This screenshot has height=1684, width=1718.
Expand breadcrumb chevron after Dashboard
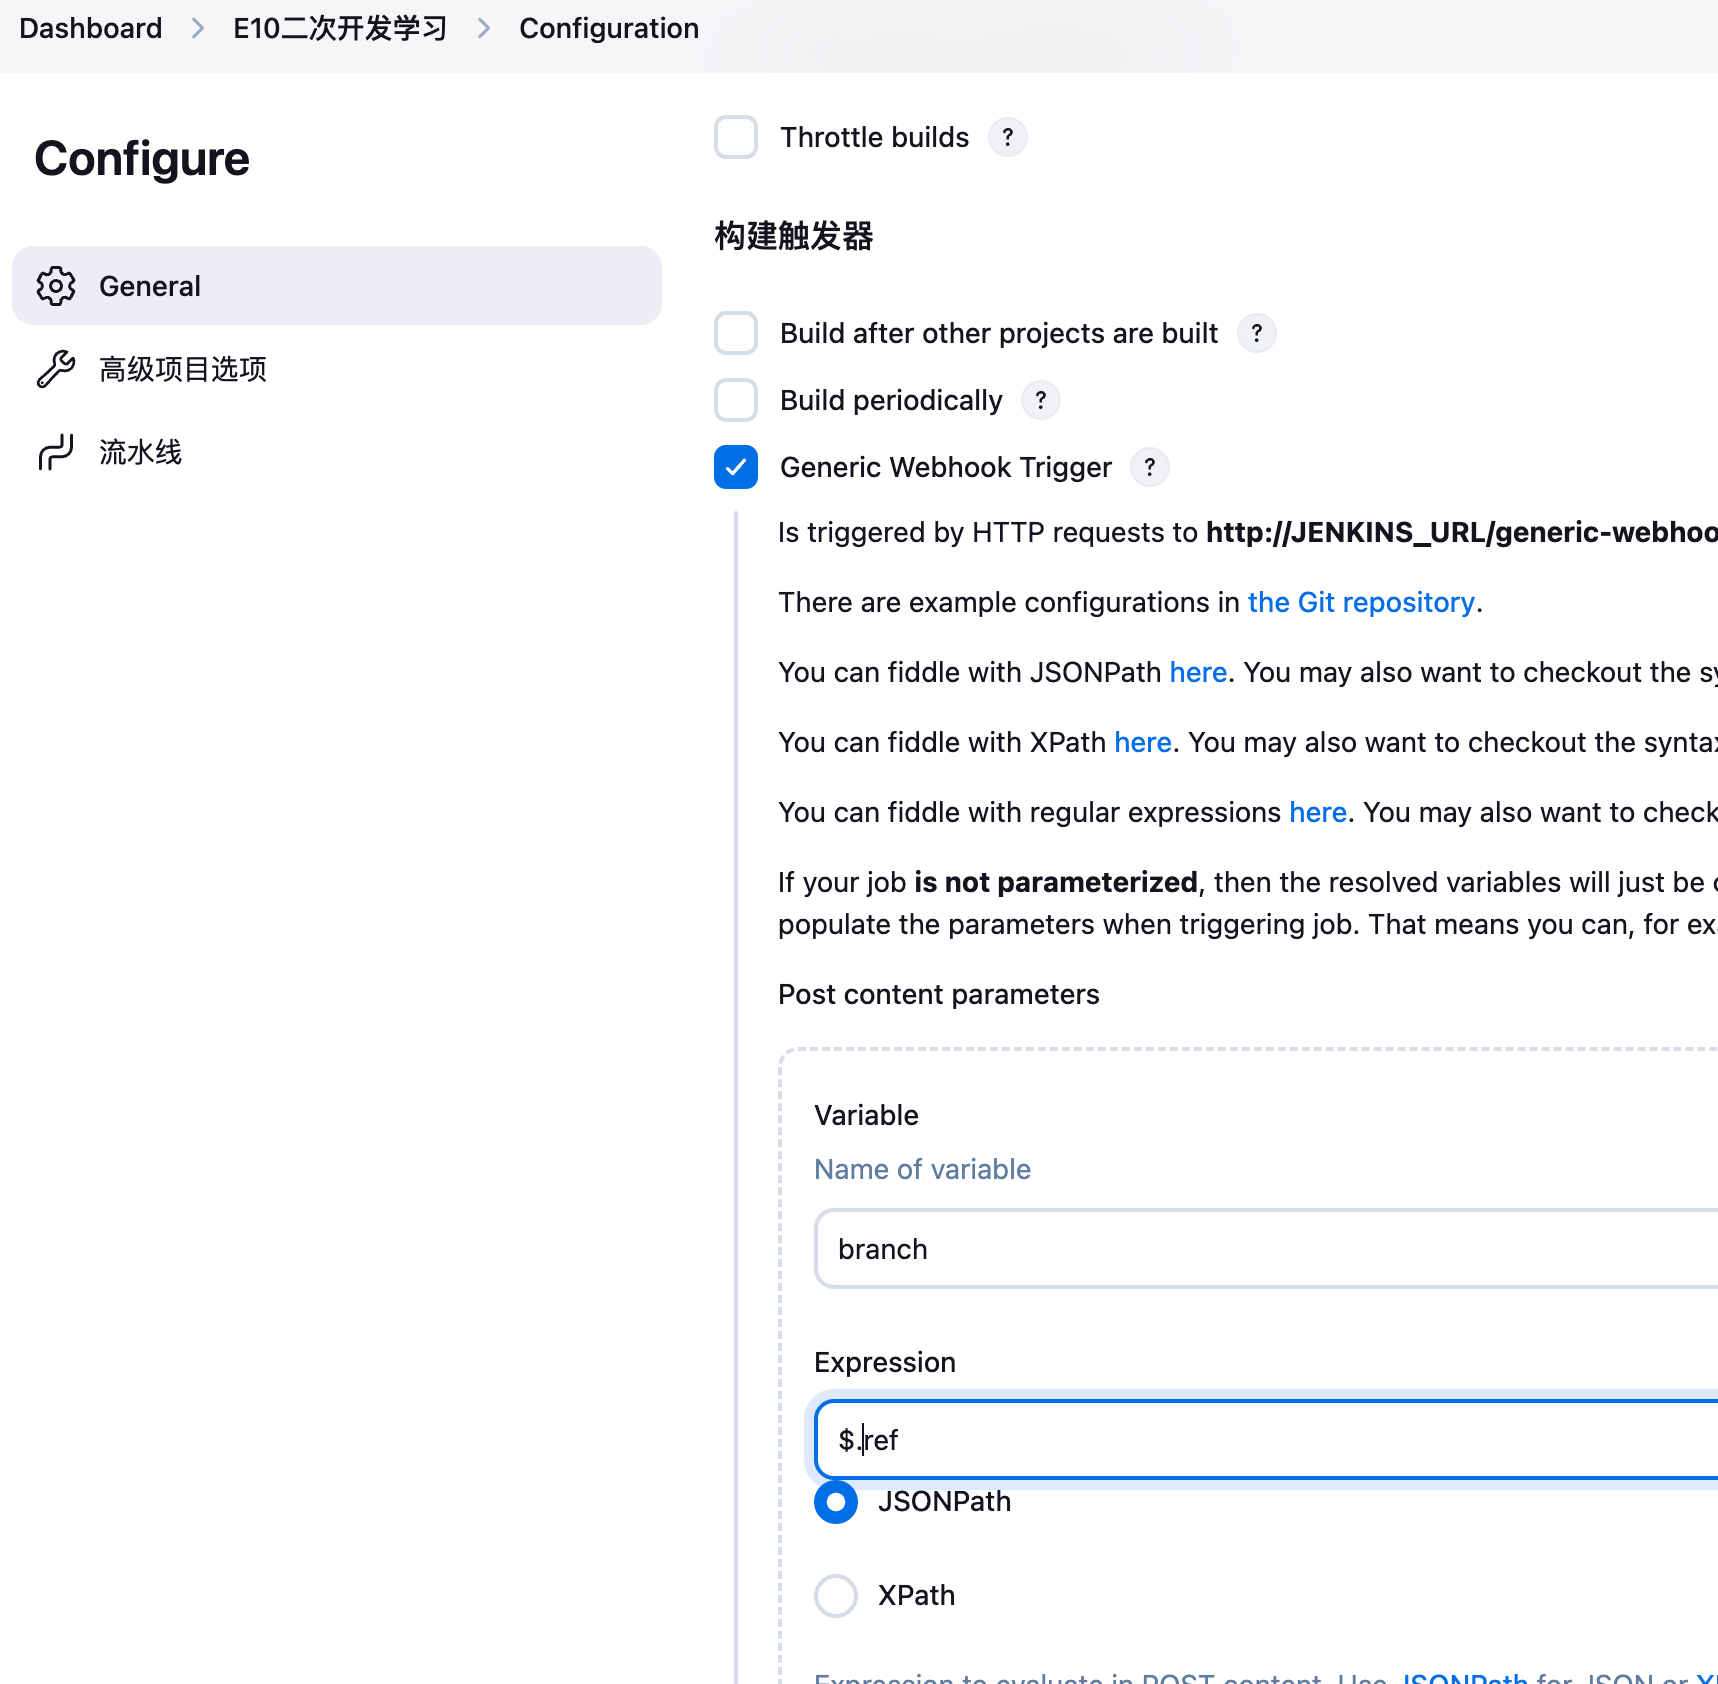(x=198, y=28)
